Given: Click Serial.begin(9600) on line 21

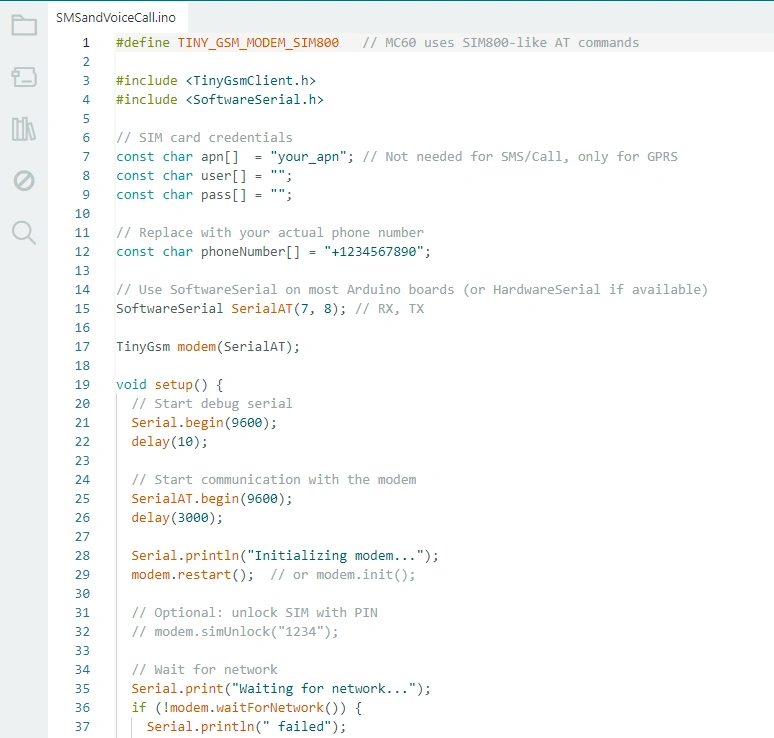Looking at the screenshot, I should pyautogui.click(x=203, y=423).
